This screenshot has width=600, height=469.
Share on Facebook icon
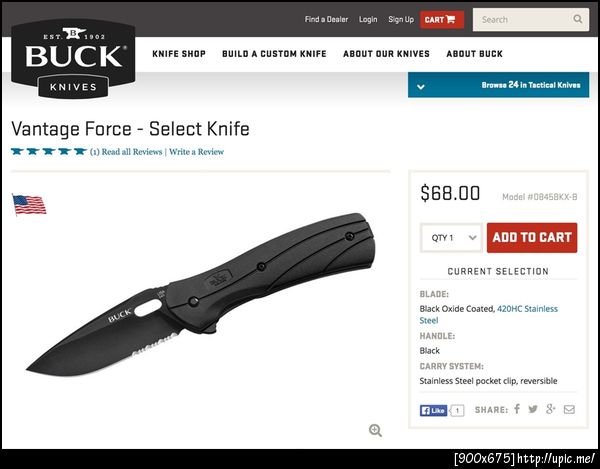517,409
